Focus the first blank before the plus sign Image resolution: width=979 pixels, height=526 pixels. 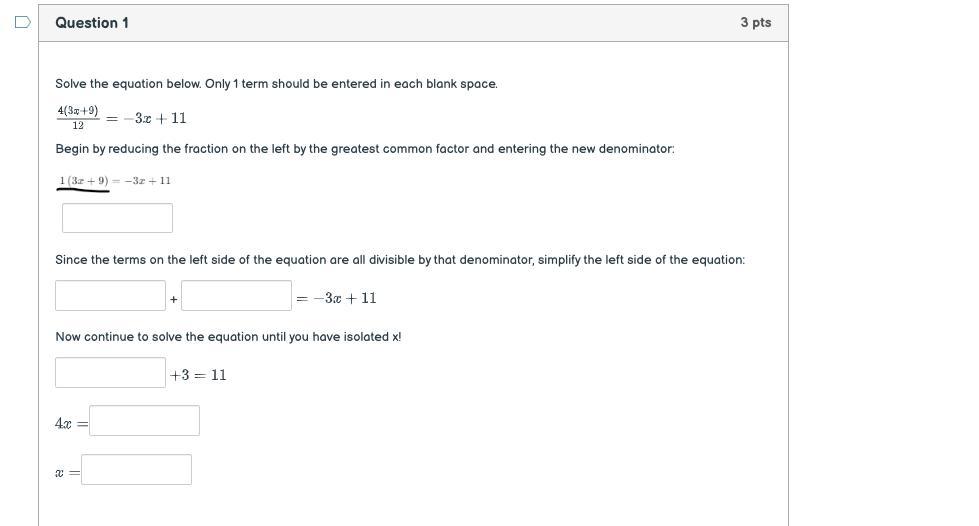point(110,296)
